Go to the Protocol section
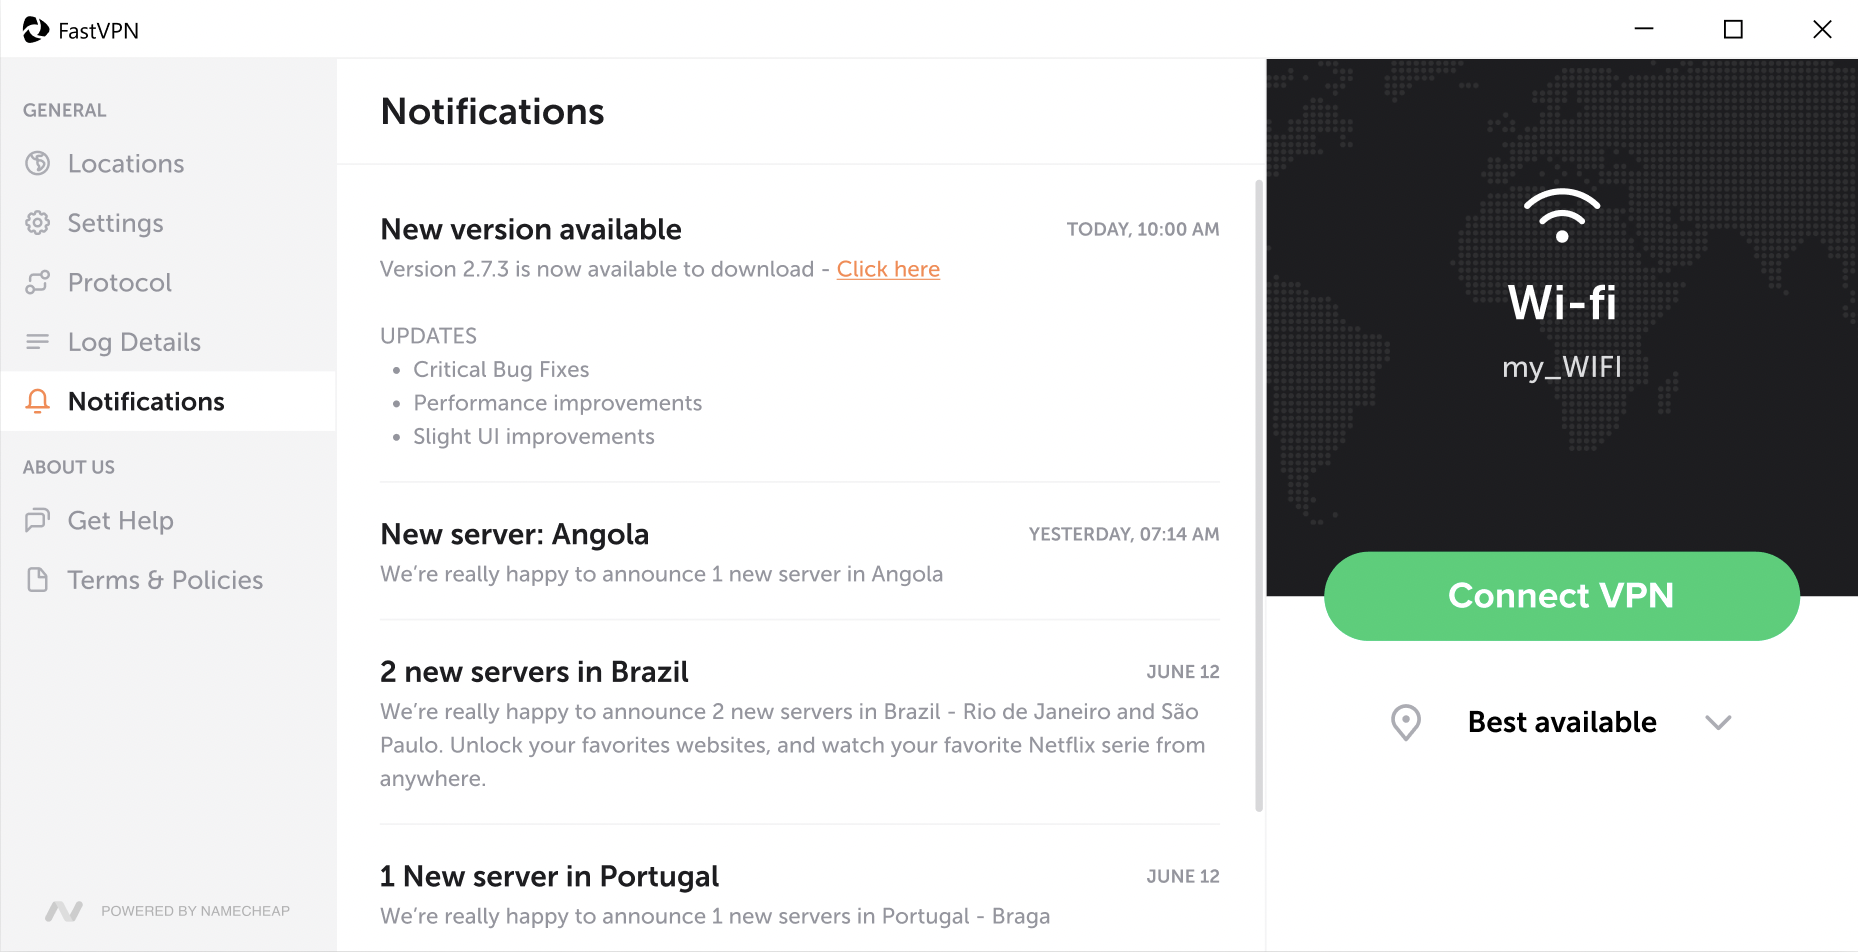Viewport: 1858px width, 952px height. (168, 283)
